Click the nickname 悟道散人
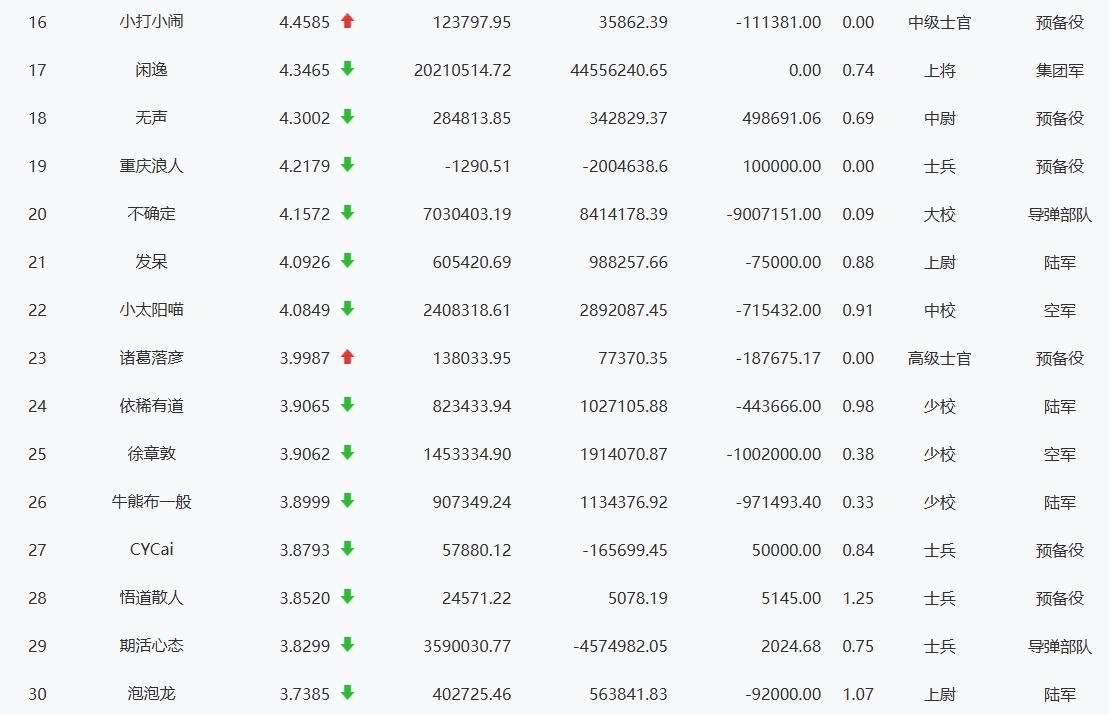Viewport: 1109px width, 715px height. (151, 598)
